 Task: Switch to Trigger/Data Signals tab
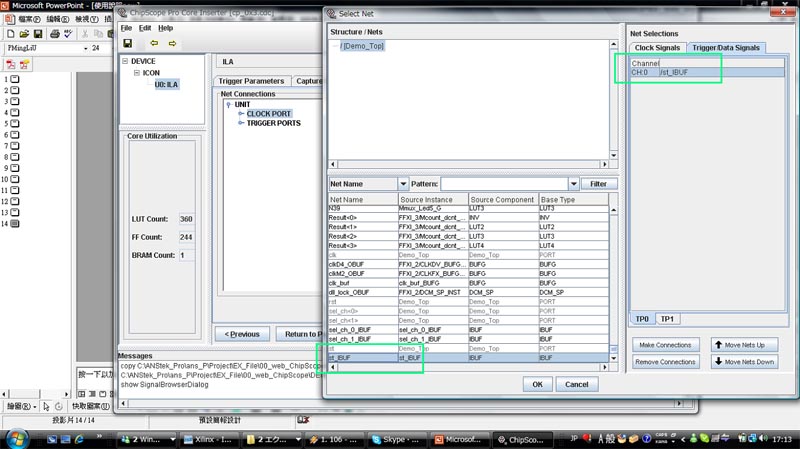pos(726,47)
